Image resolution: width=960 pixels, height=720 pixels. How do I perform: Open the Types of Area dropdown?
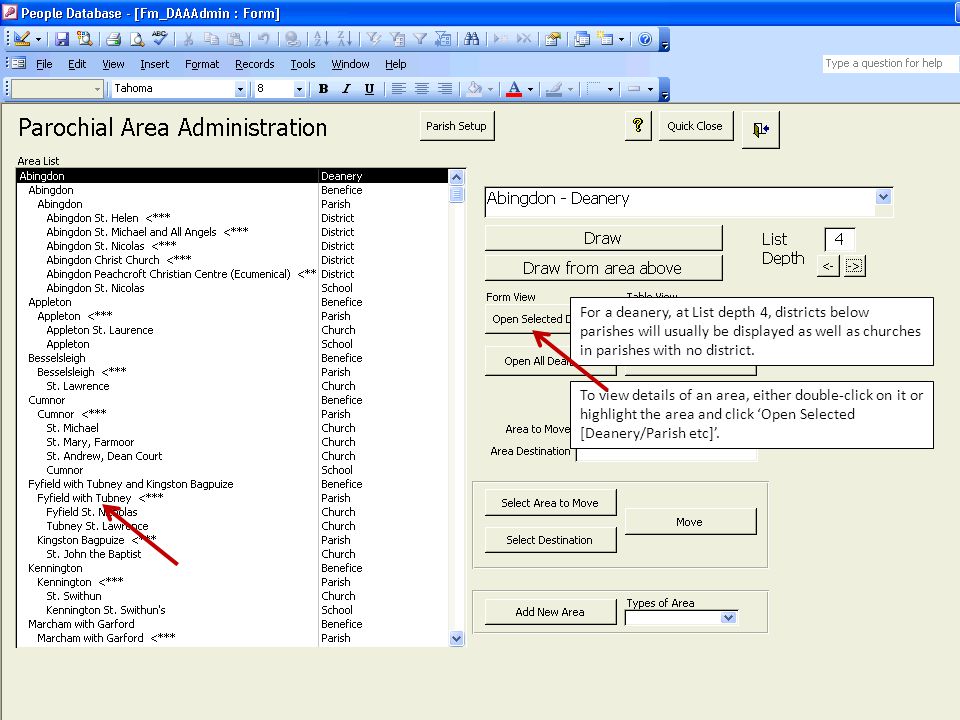[728, 618]
